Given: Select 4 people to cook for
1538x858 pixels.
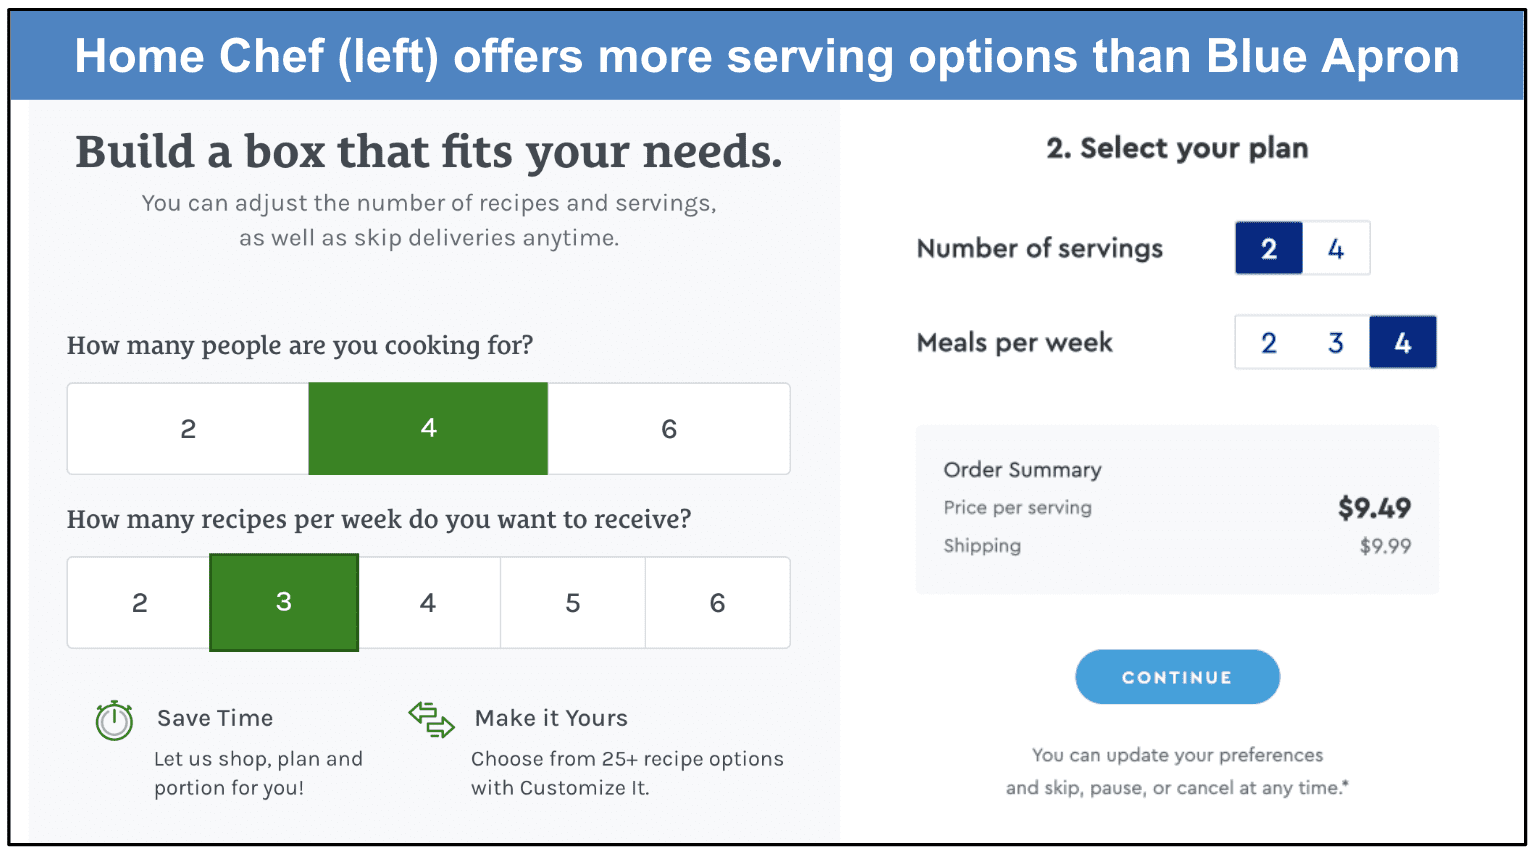Looking at the screenshot, I should (428, 429).
